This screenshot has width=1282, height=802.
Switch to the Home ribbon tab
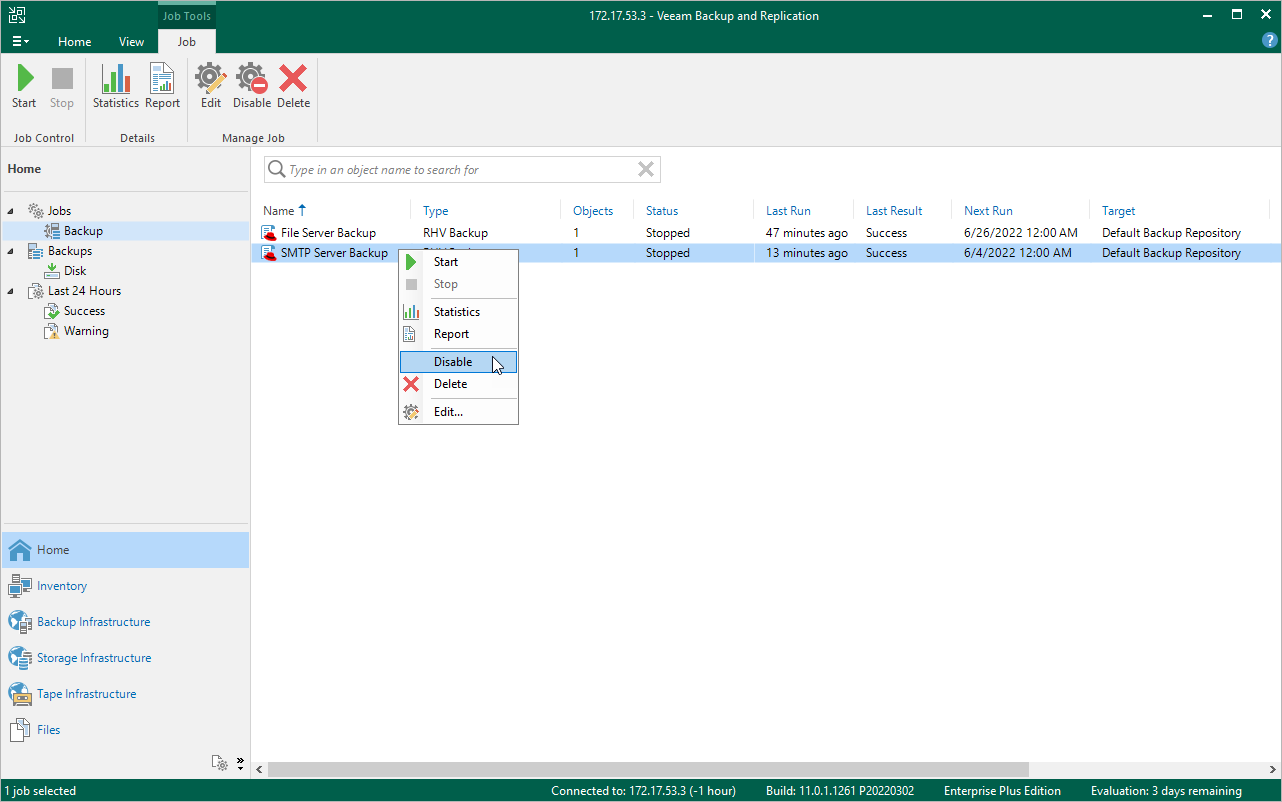[x=74, y=41]
